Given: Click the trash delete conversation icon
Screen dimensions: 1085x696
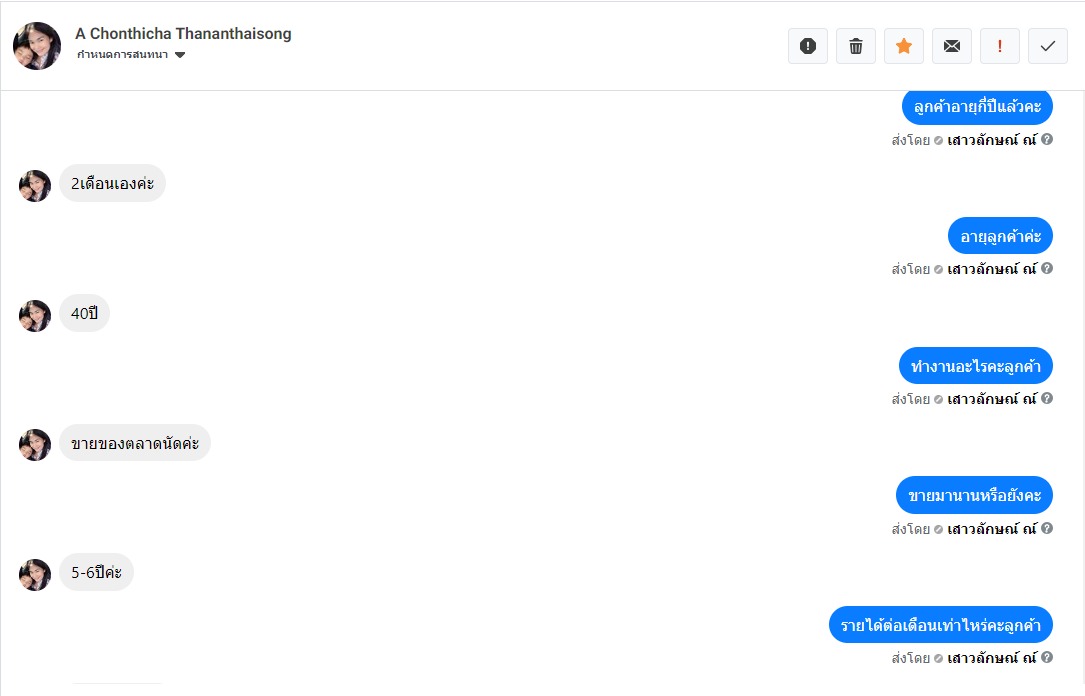Looking at the screenshot, I should [x=856, y=46].
